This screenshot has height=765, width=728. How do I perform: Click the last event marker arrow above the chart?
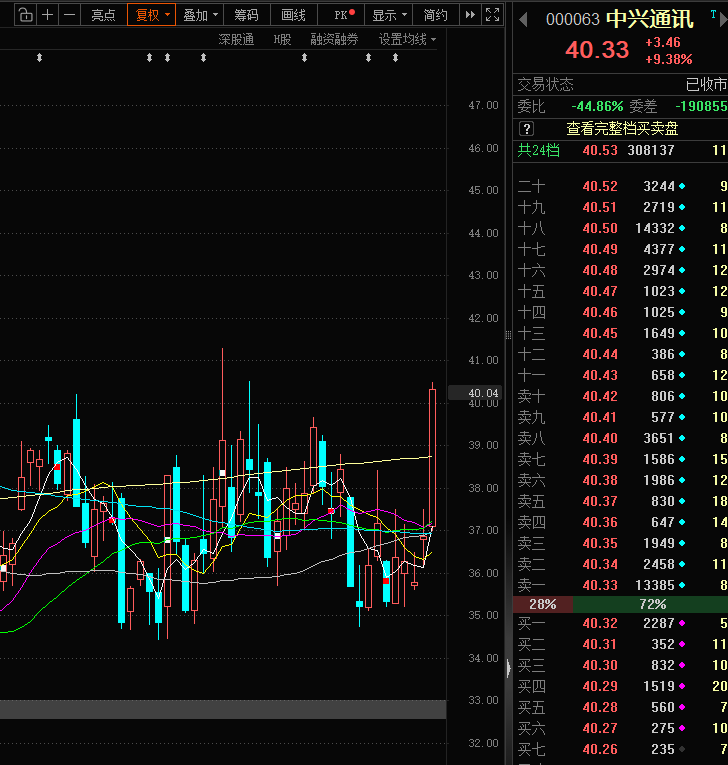[x=396, y=58]
